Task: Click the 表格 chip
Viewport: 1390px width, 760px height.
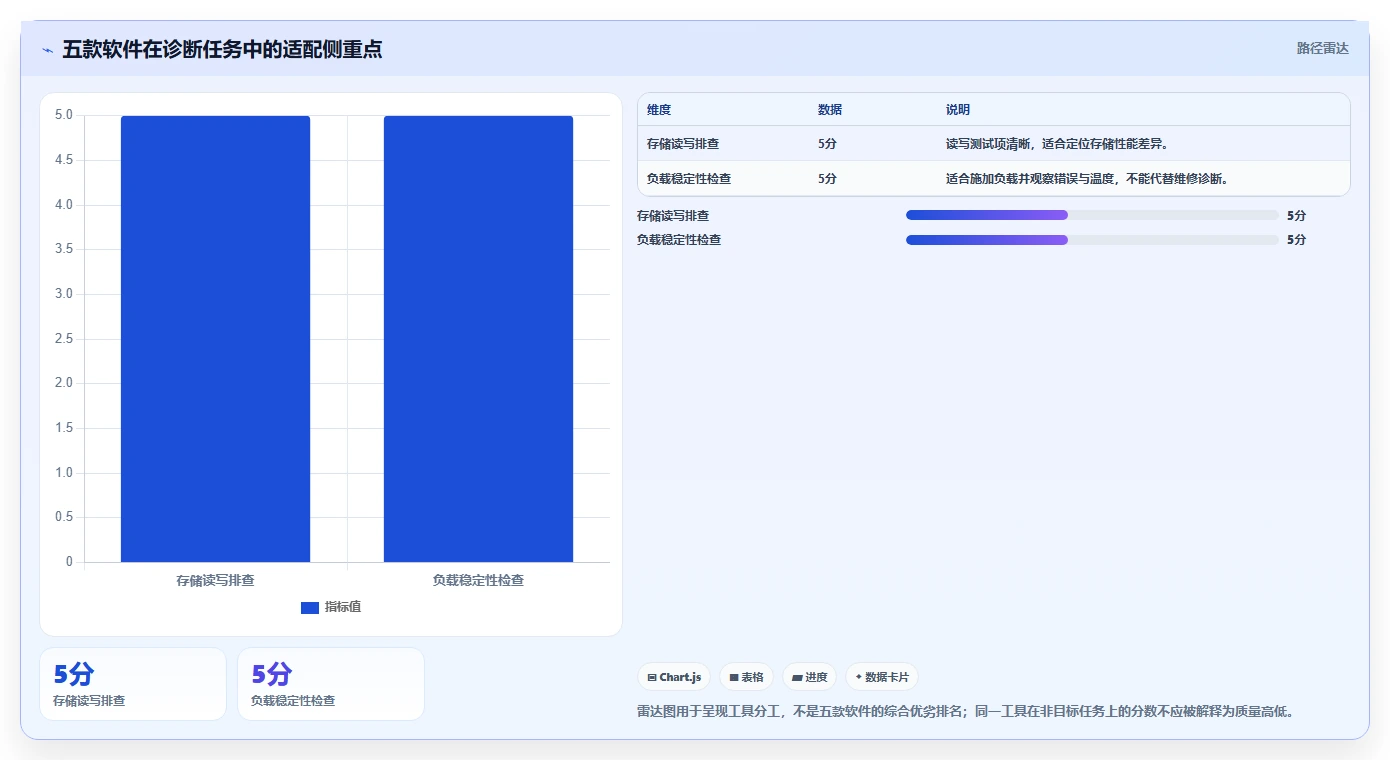Action: pyautogui.click(x=746, y=677)
